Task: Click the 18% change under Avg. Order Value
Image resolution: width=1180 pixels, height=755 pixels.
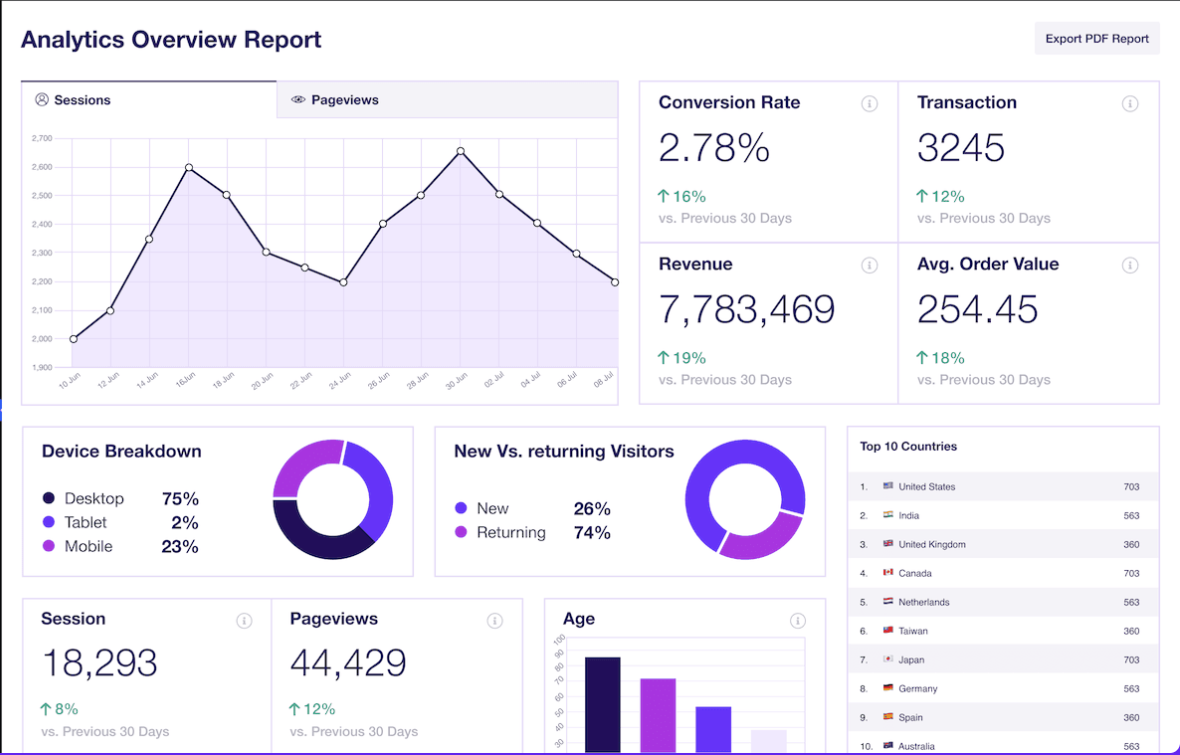Action: pyautogui.click(x=940, y=358)
